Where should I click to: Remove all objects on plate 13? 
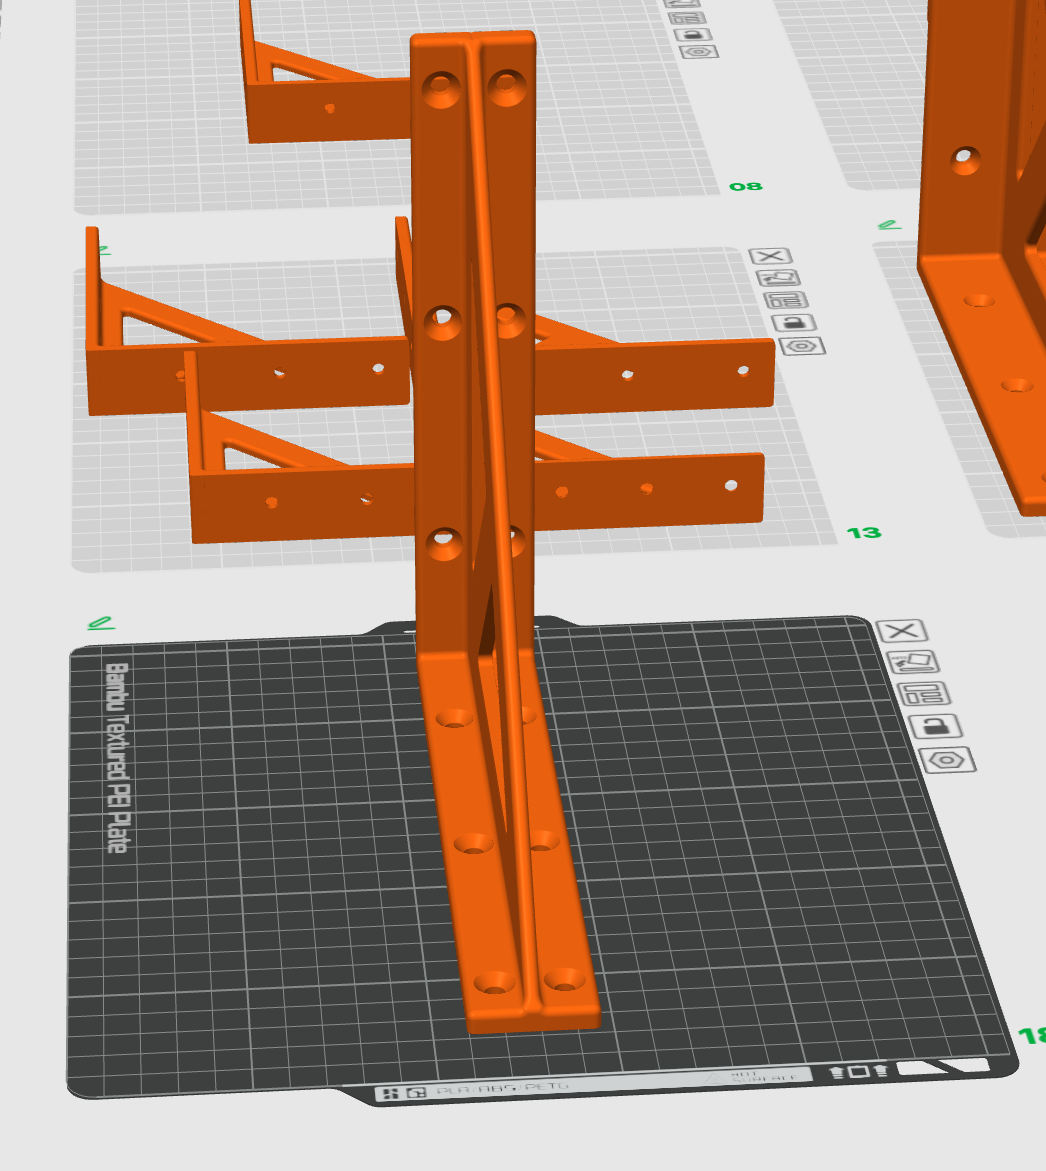pyautogui.click(x=771, y=257)
